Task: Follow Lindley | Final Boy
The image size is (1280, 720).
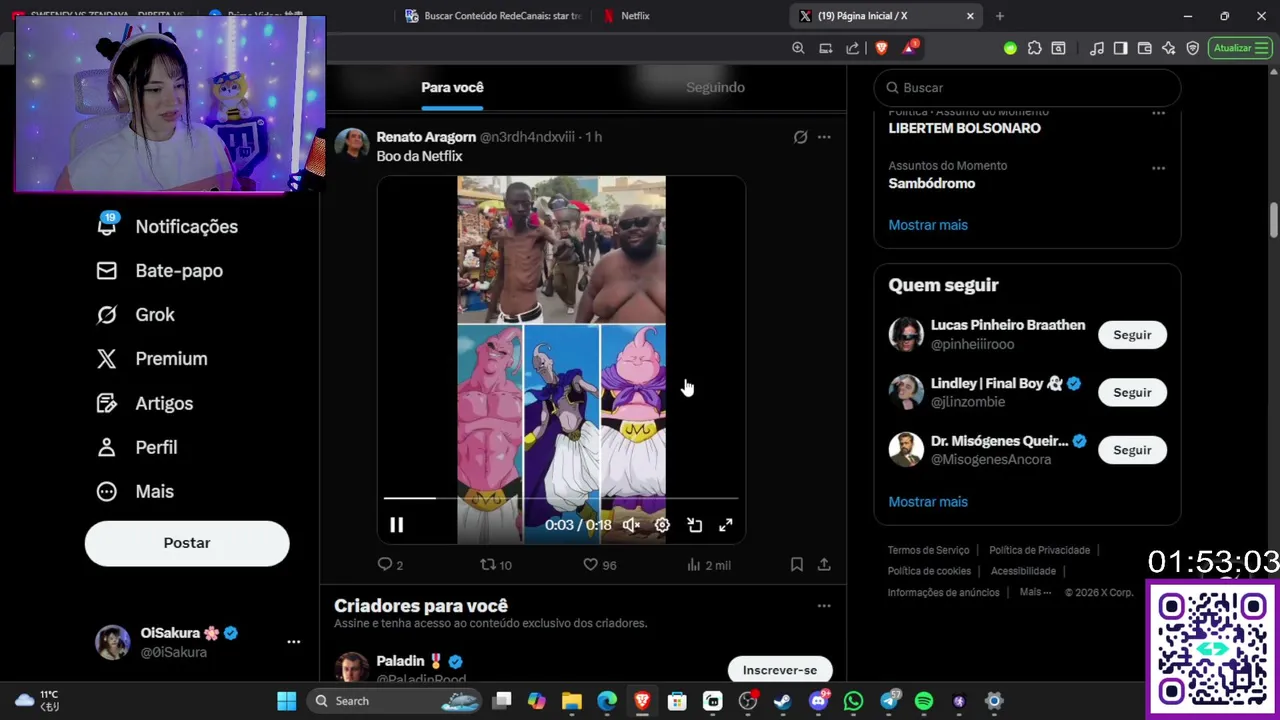Action: coord(1132,393)
